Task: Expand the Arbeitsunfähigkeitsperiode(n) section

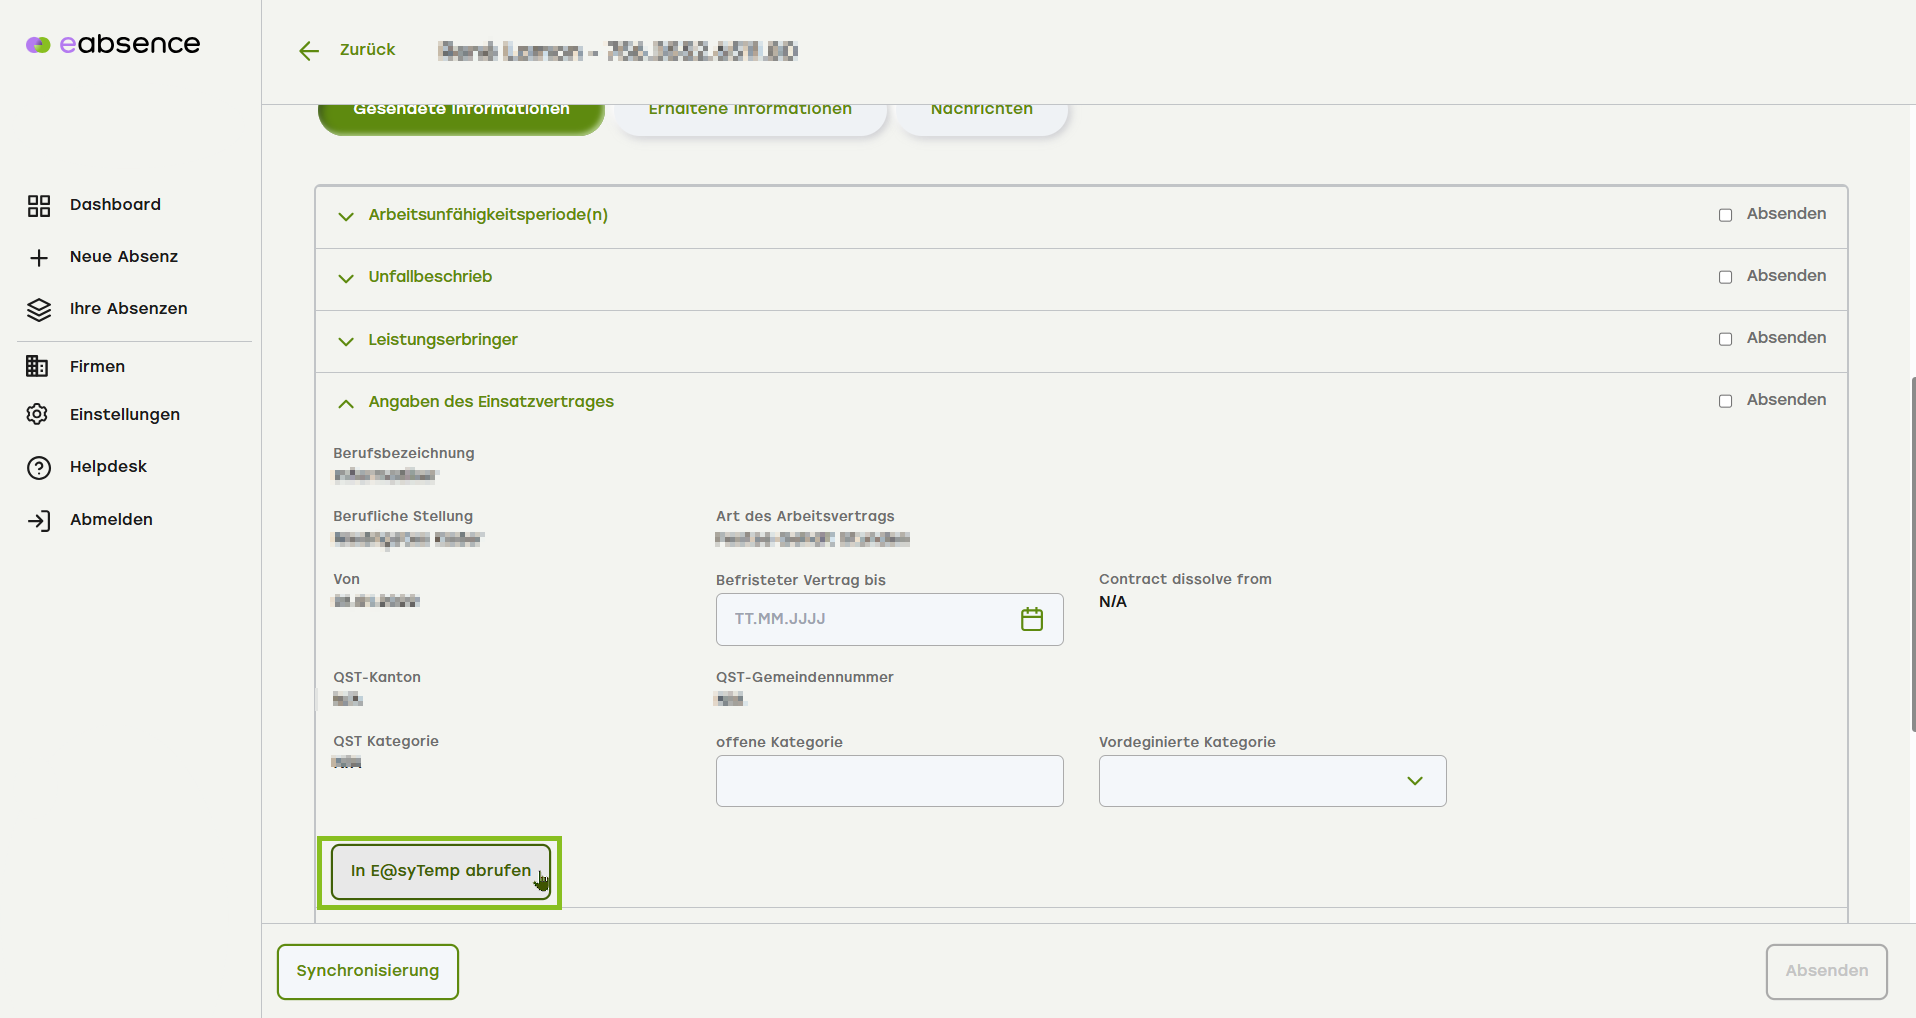Action: point(346,216)
